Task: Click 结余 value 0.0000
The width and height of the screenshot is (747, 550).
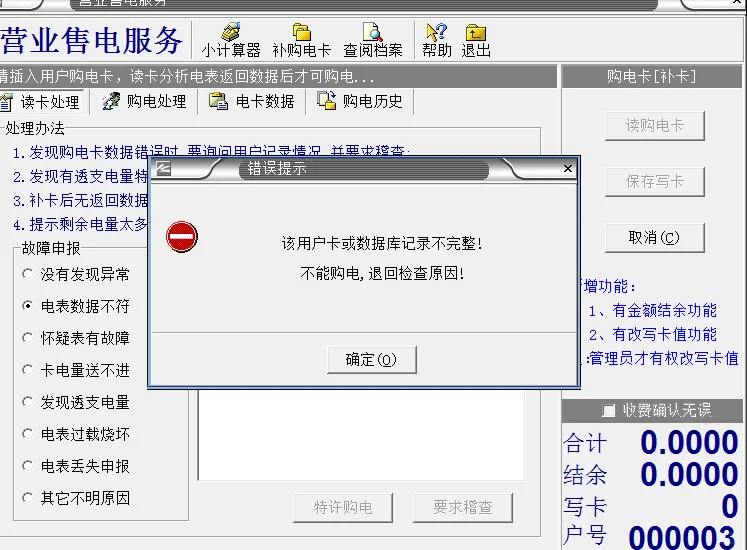Action: click(689, 474)
